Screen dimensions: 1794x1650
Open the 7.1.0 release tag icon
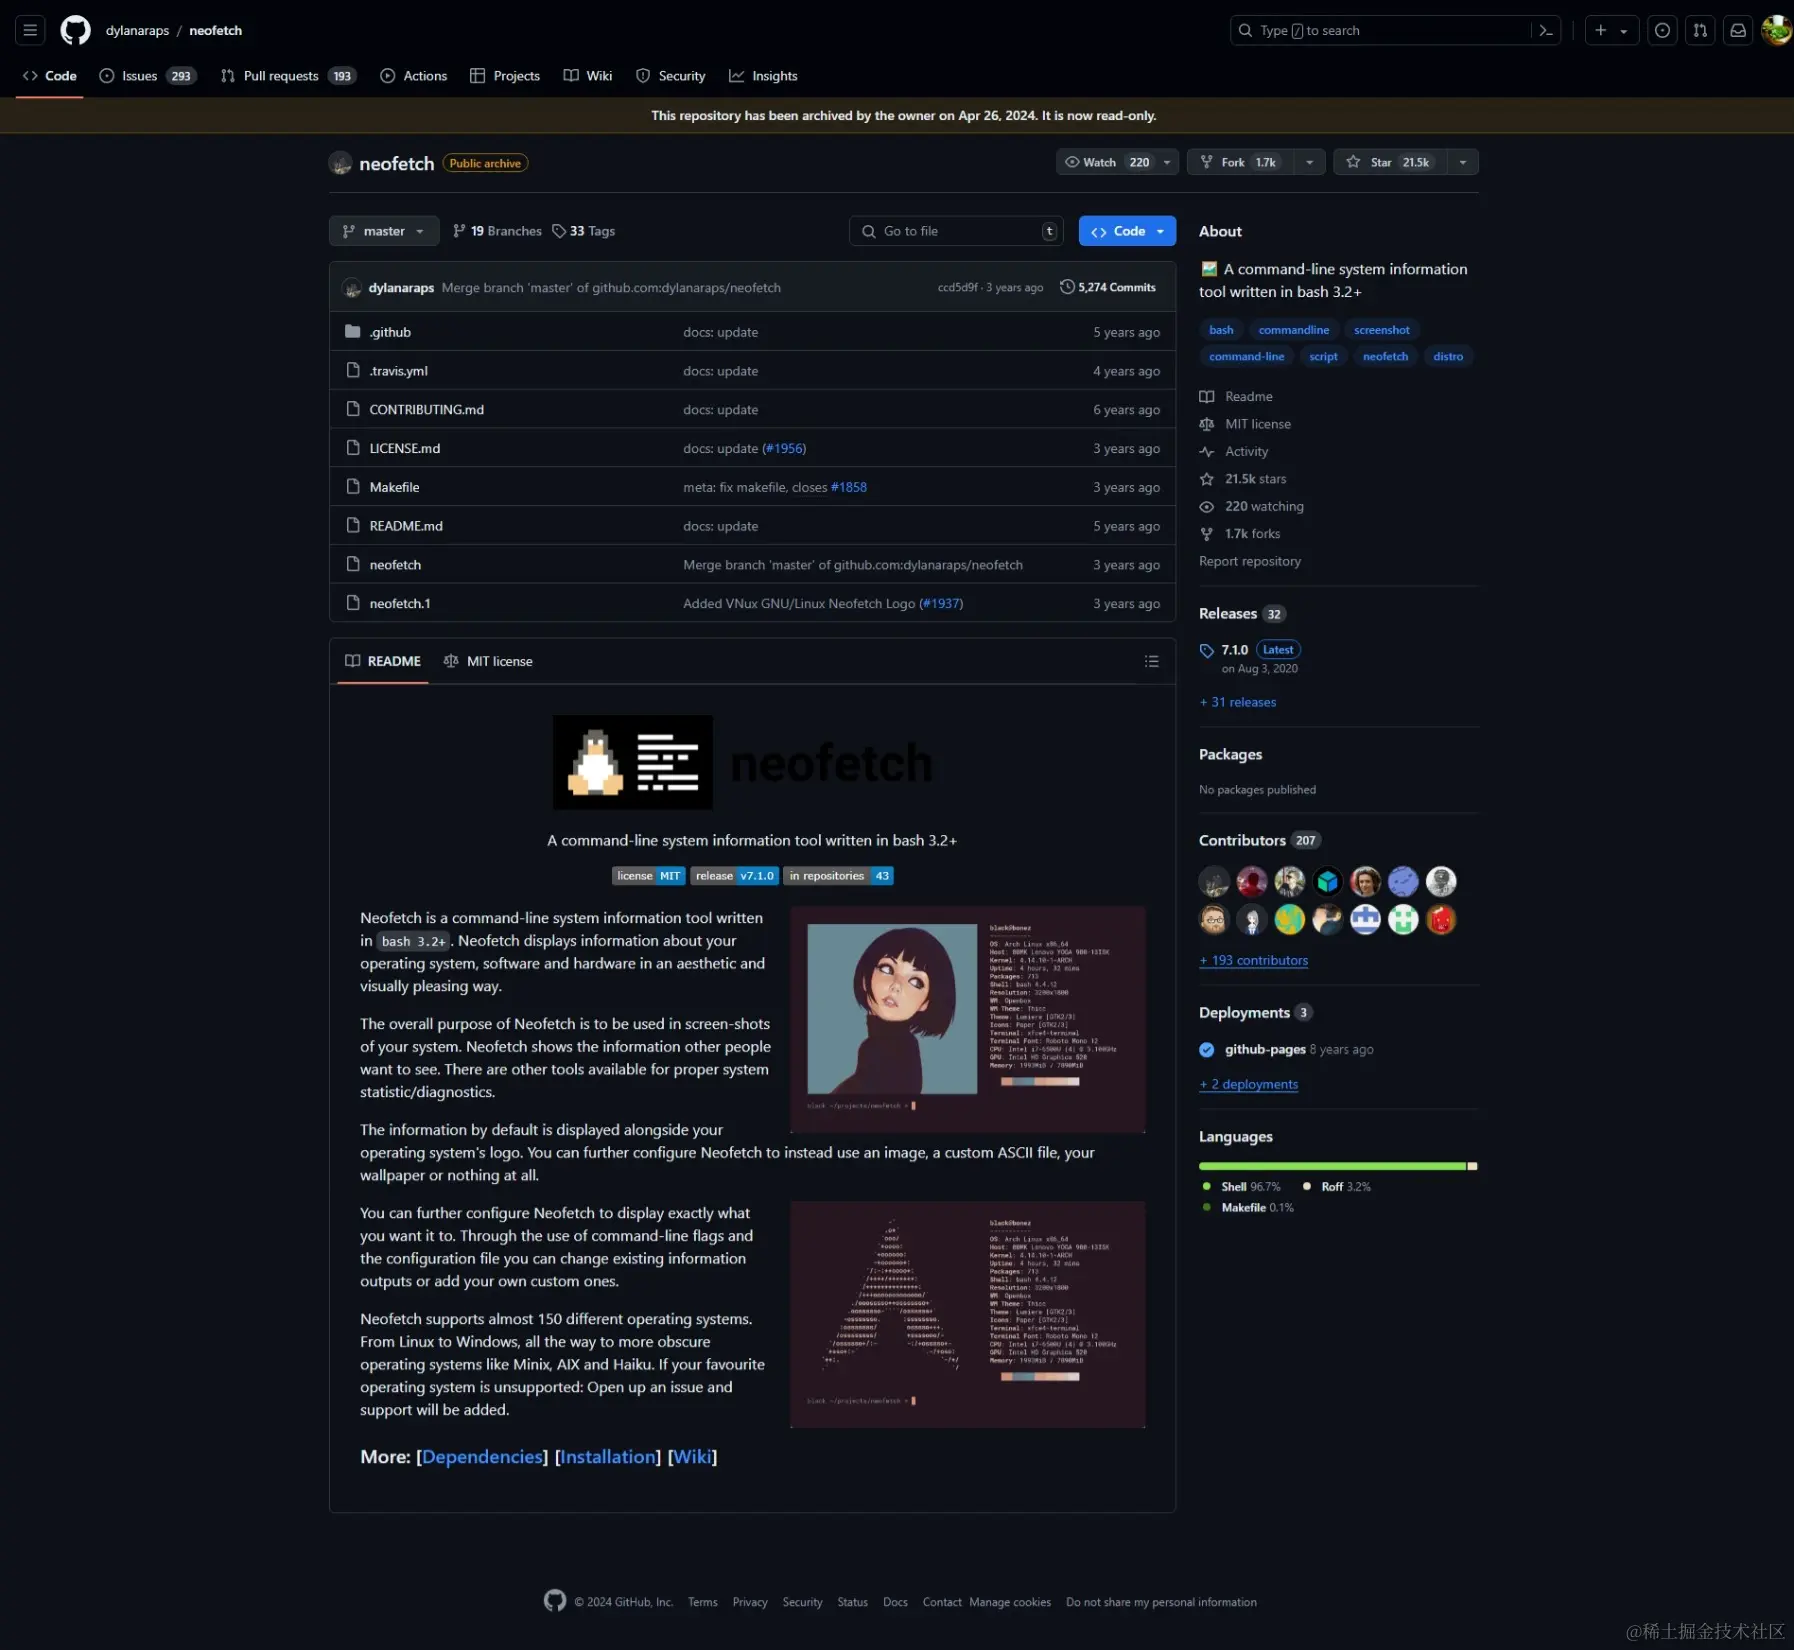(x=1207, y=650)
